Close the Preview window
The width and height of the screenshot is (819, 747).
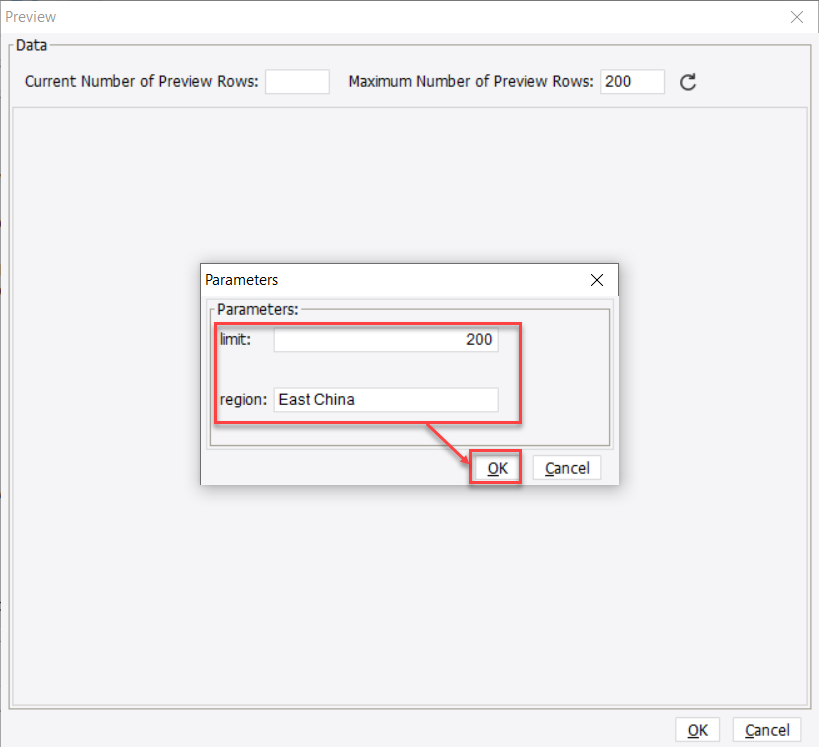[797, 17]
